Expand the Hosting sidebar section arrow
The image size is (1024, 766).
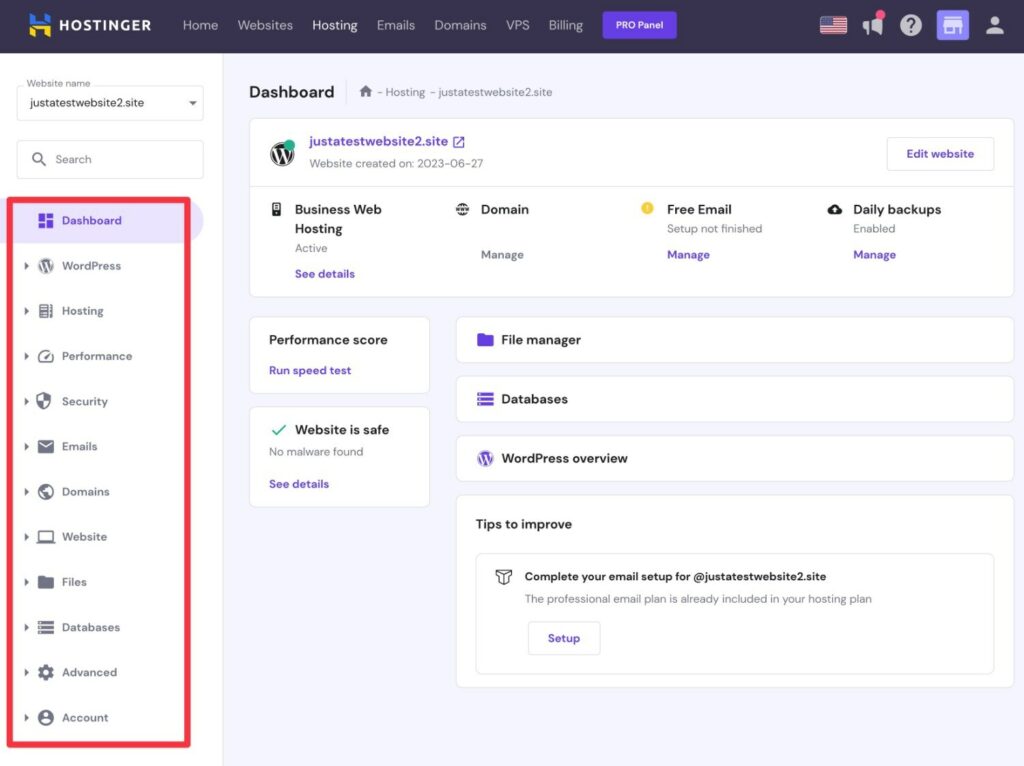(26, 311)
